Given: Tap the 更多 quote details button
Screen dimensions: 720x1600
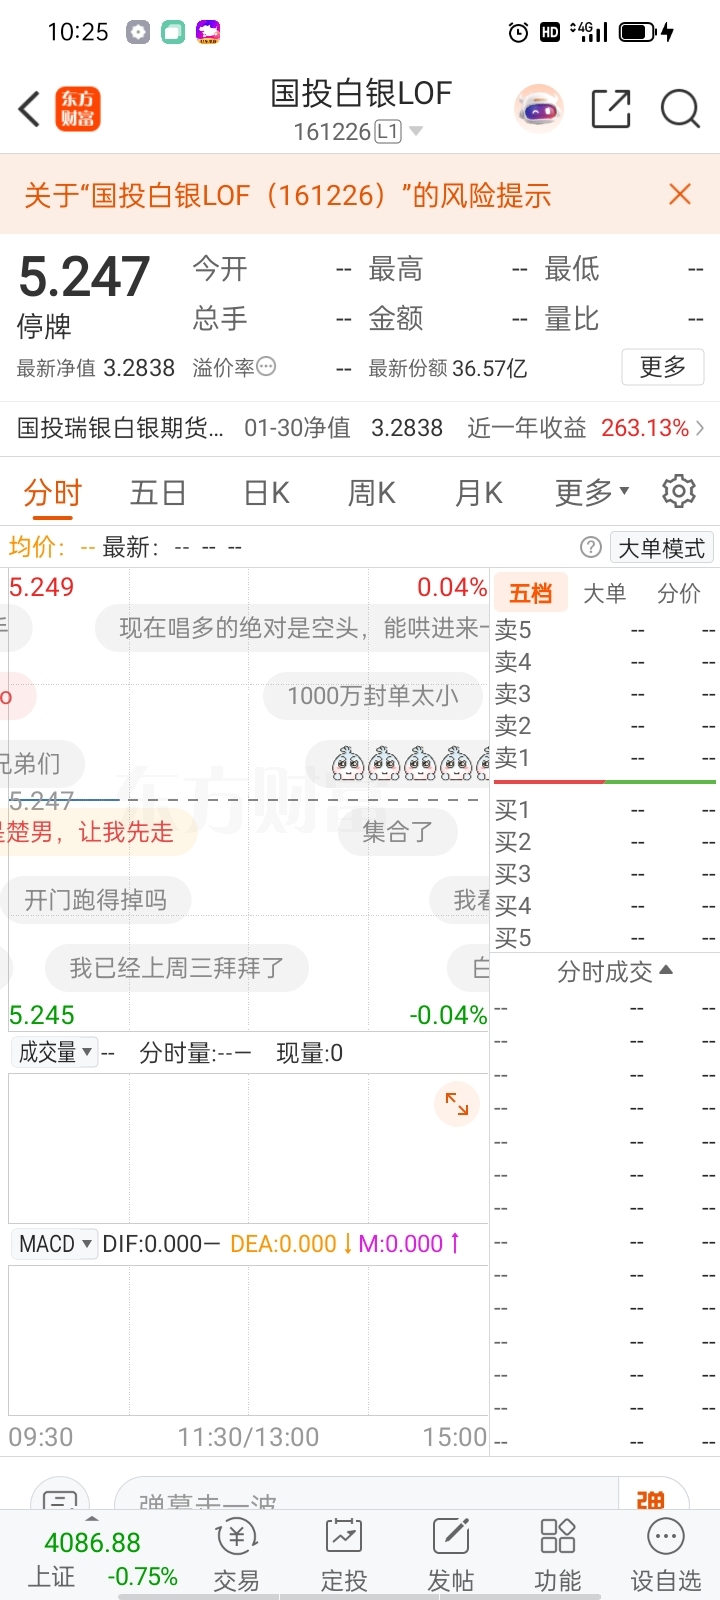Looking at the screenshot, I should tap(663, 367).
